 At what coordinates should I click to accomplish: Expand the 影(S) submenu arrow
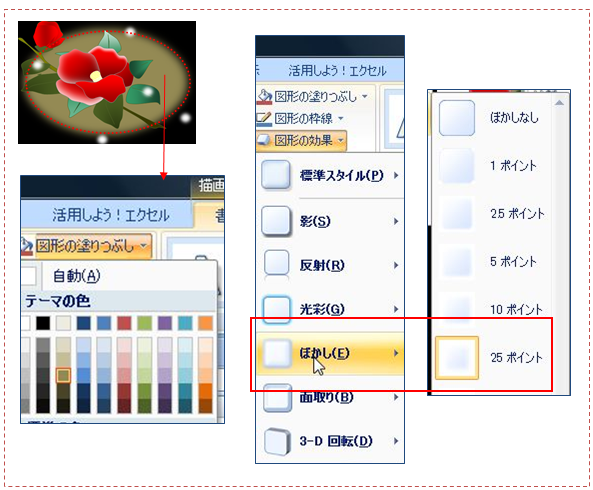(396, 221)
